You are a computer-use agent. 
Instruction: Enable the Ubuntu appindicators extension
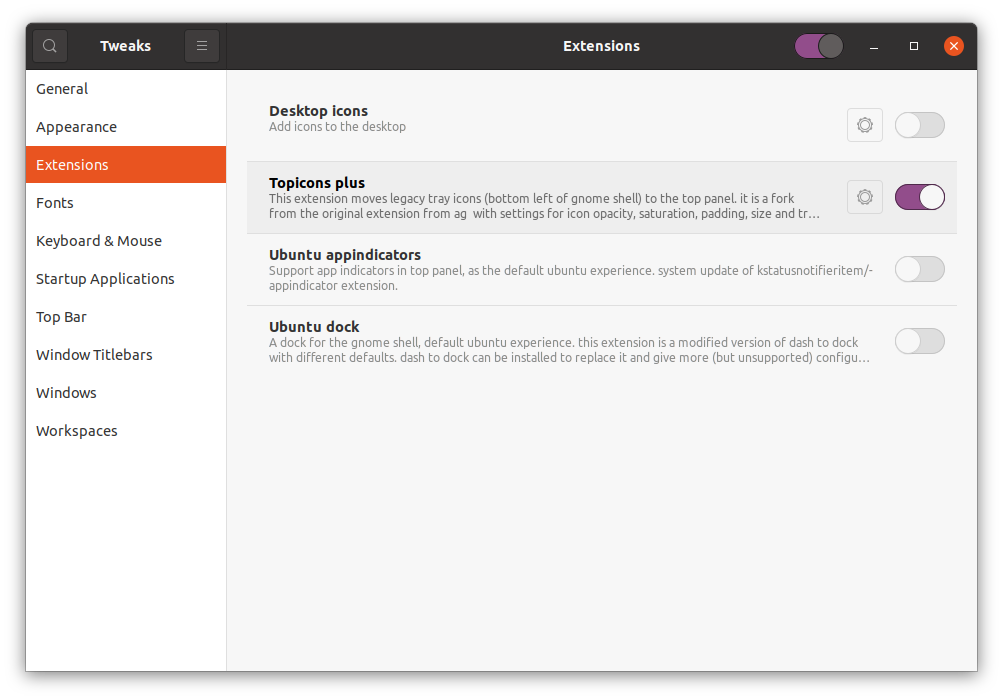(x=919, y=269)
